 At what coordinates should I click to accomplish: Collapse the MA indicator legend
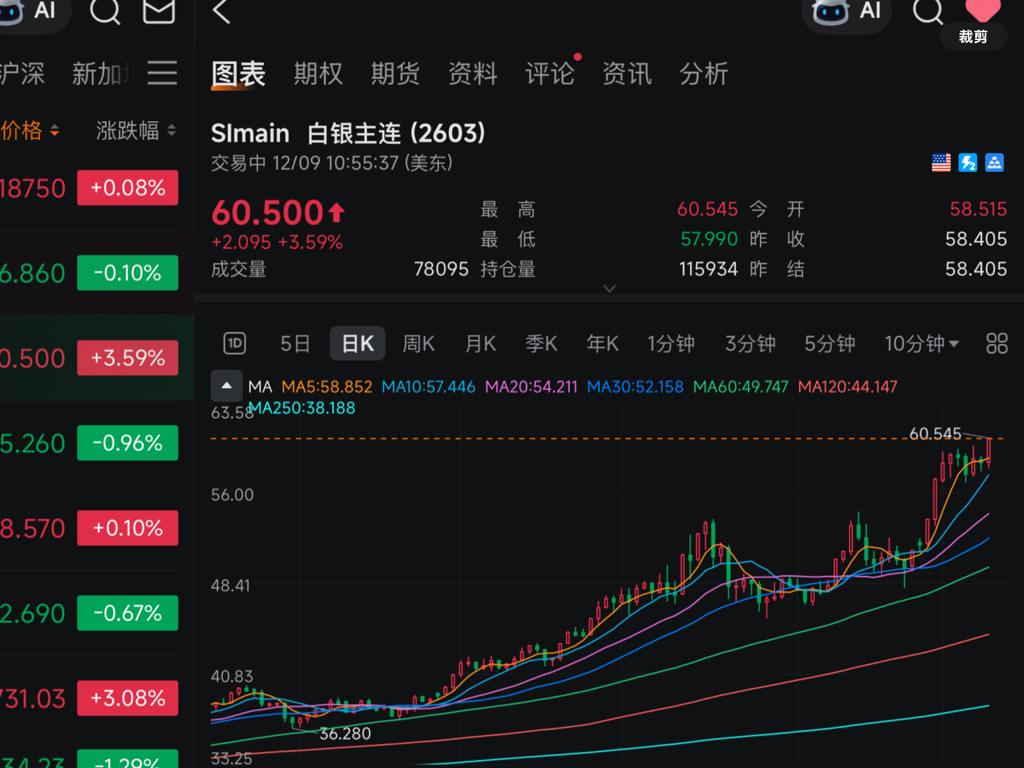227,386
